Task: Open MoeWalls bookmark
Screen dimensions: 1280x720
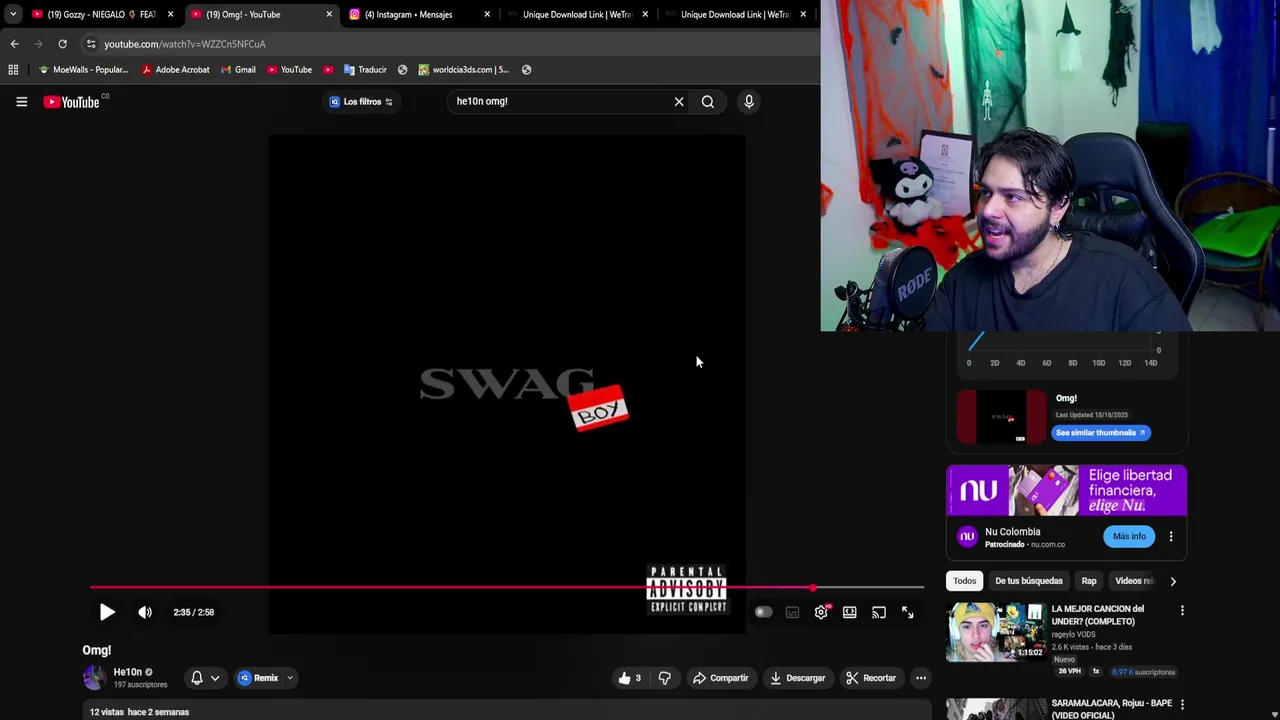Action: pos(83,70)
